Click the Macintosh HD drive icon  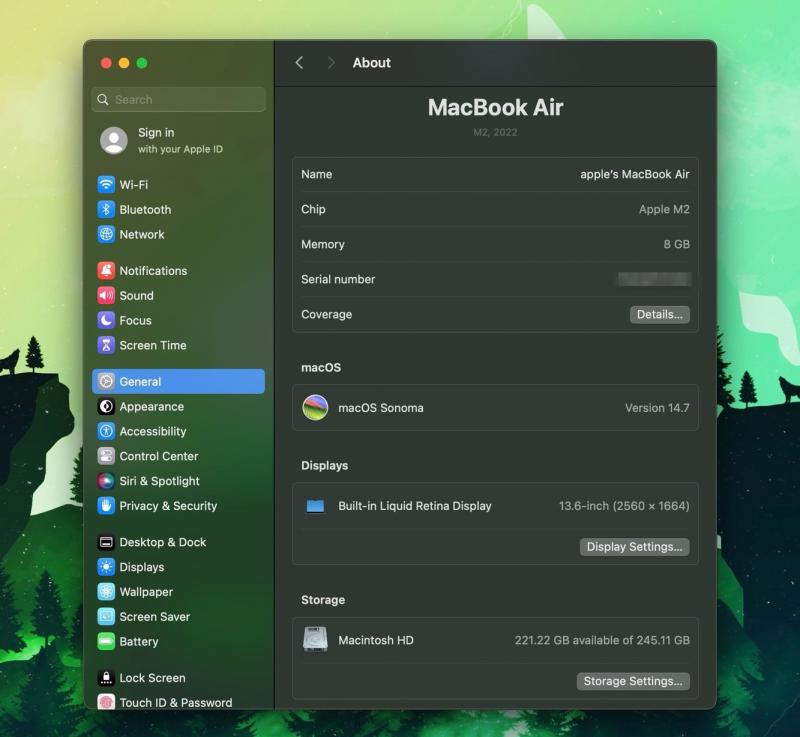(x=315, y=640)
